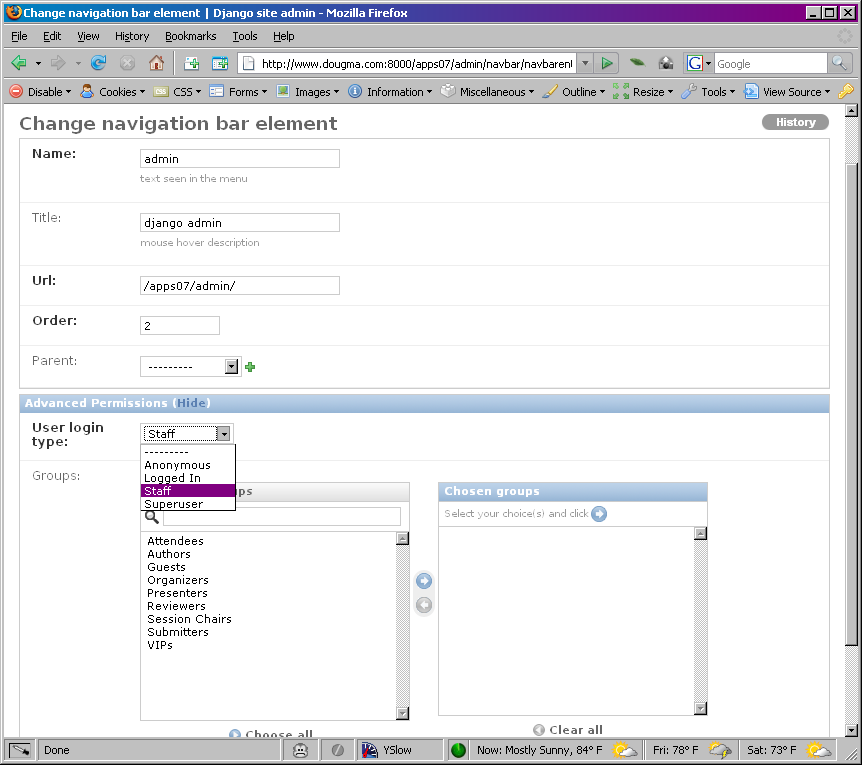Screen dimensions: 862x765
Task: Click the left arrow to remove chosen groups
Action: [x=424, y=605]
